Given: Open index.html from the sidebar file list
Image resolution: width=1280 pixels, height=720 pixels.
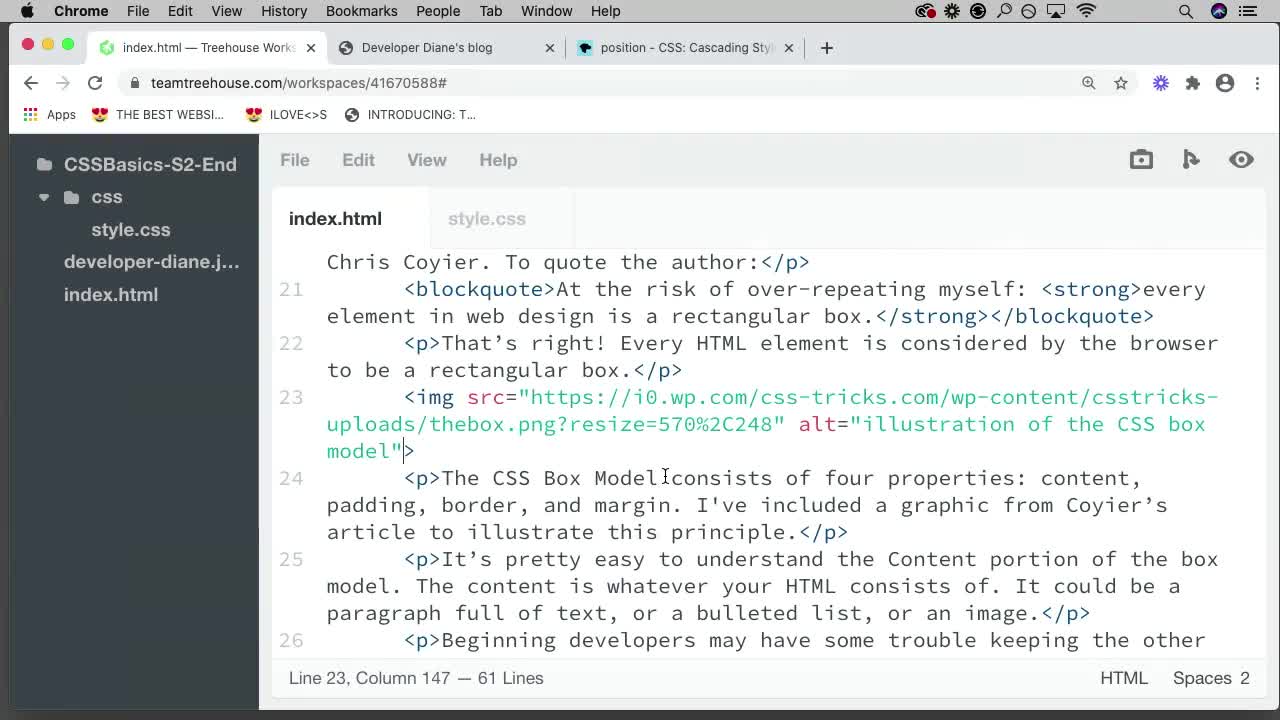Looking at the screenshot, I should (111, 294).
